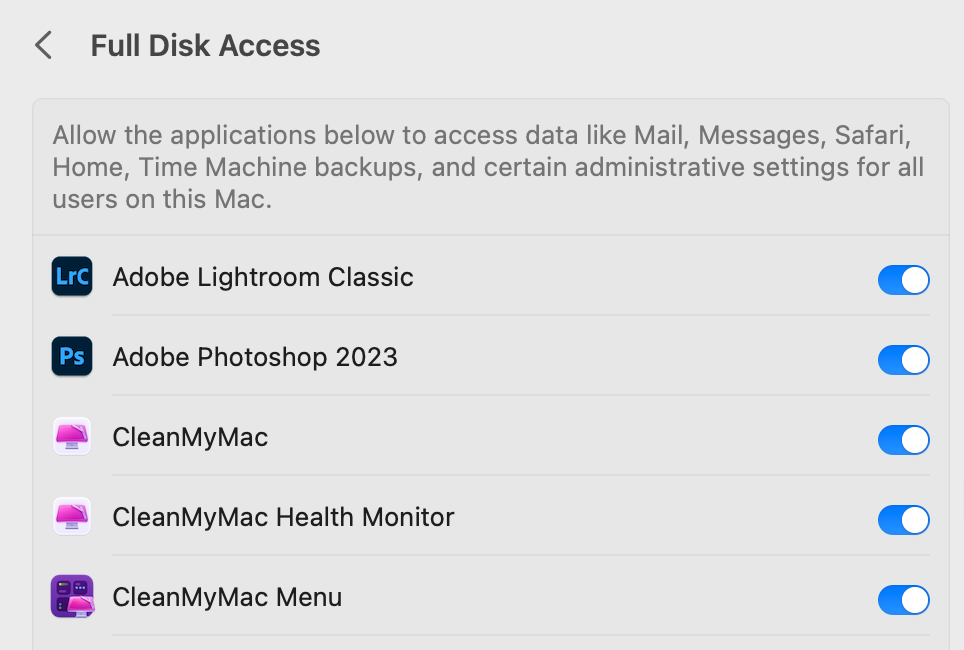This screenshot has width=964, height=650.
Task: Select the CleanMyMac name label
Action: point(190,437)
